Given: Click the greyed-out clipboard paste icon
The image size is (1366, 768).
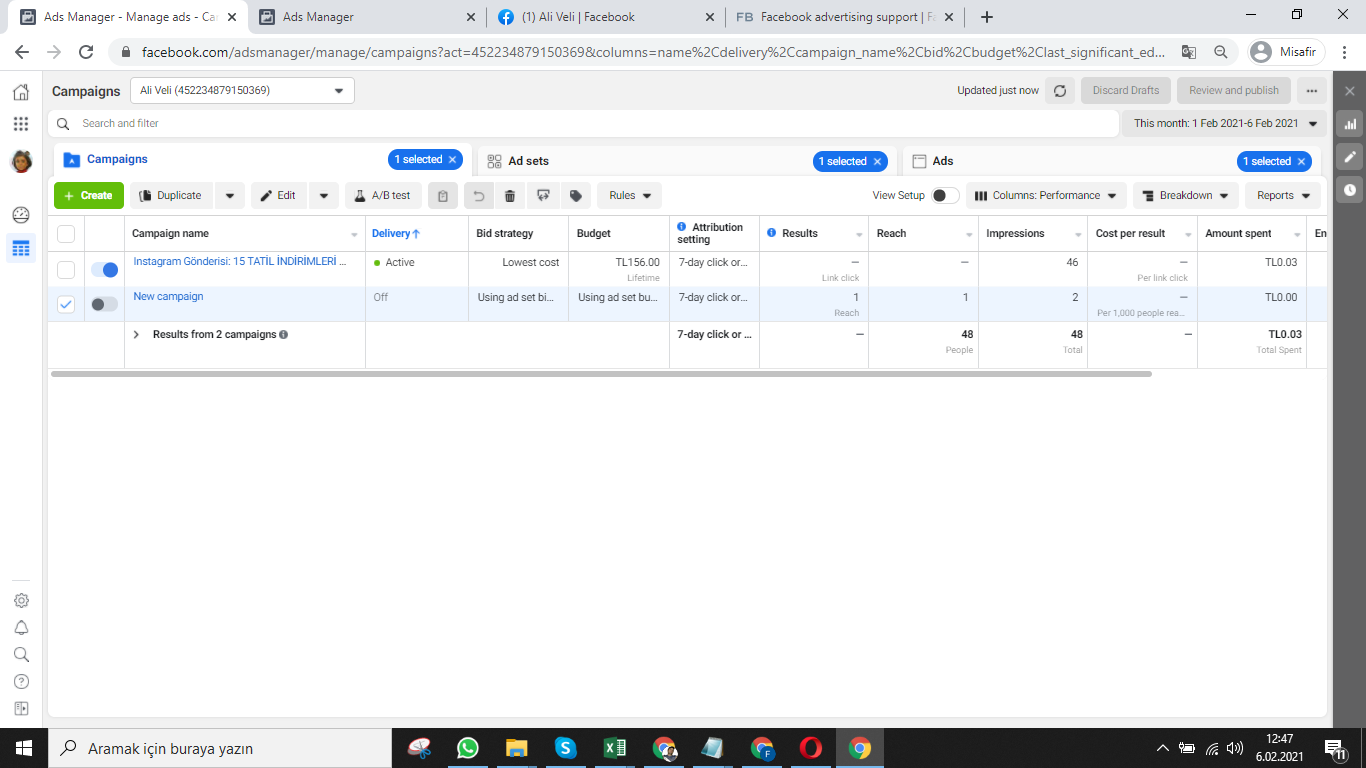Looking at the screenshot, I should (x=443, y=196).
